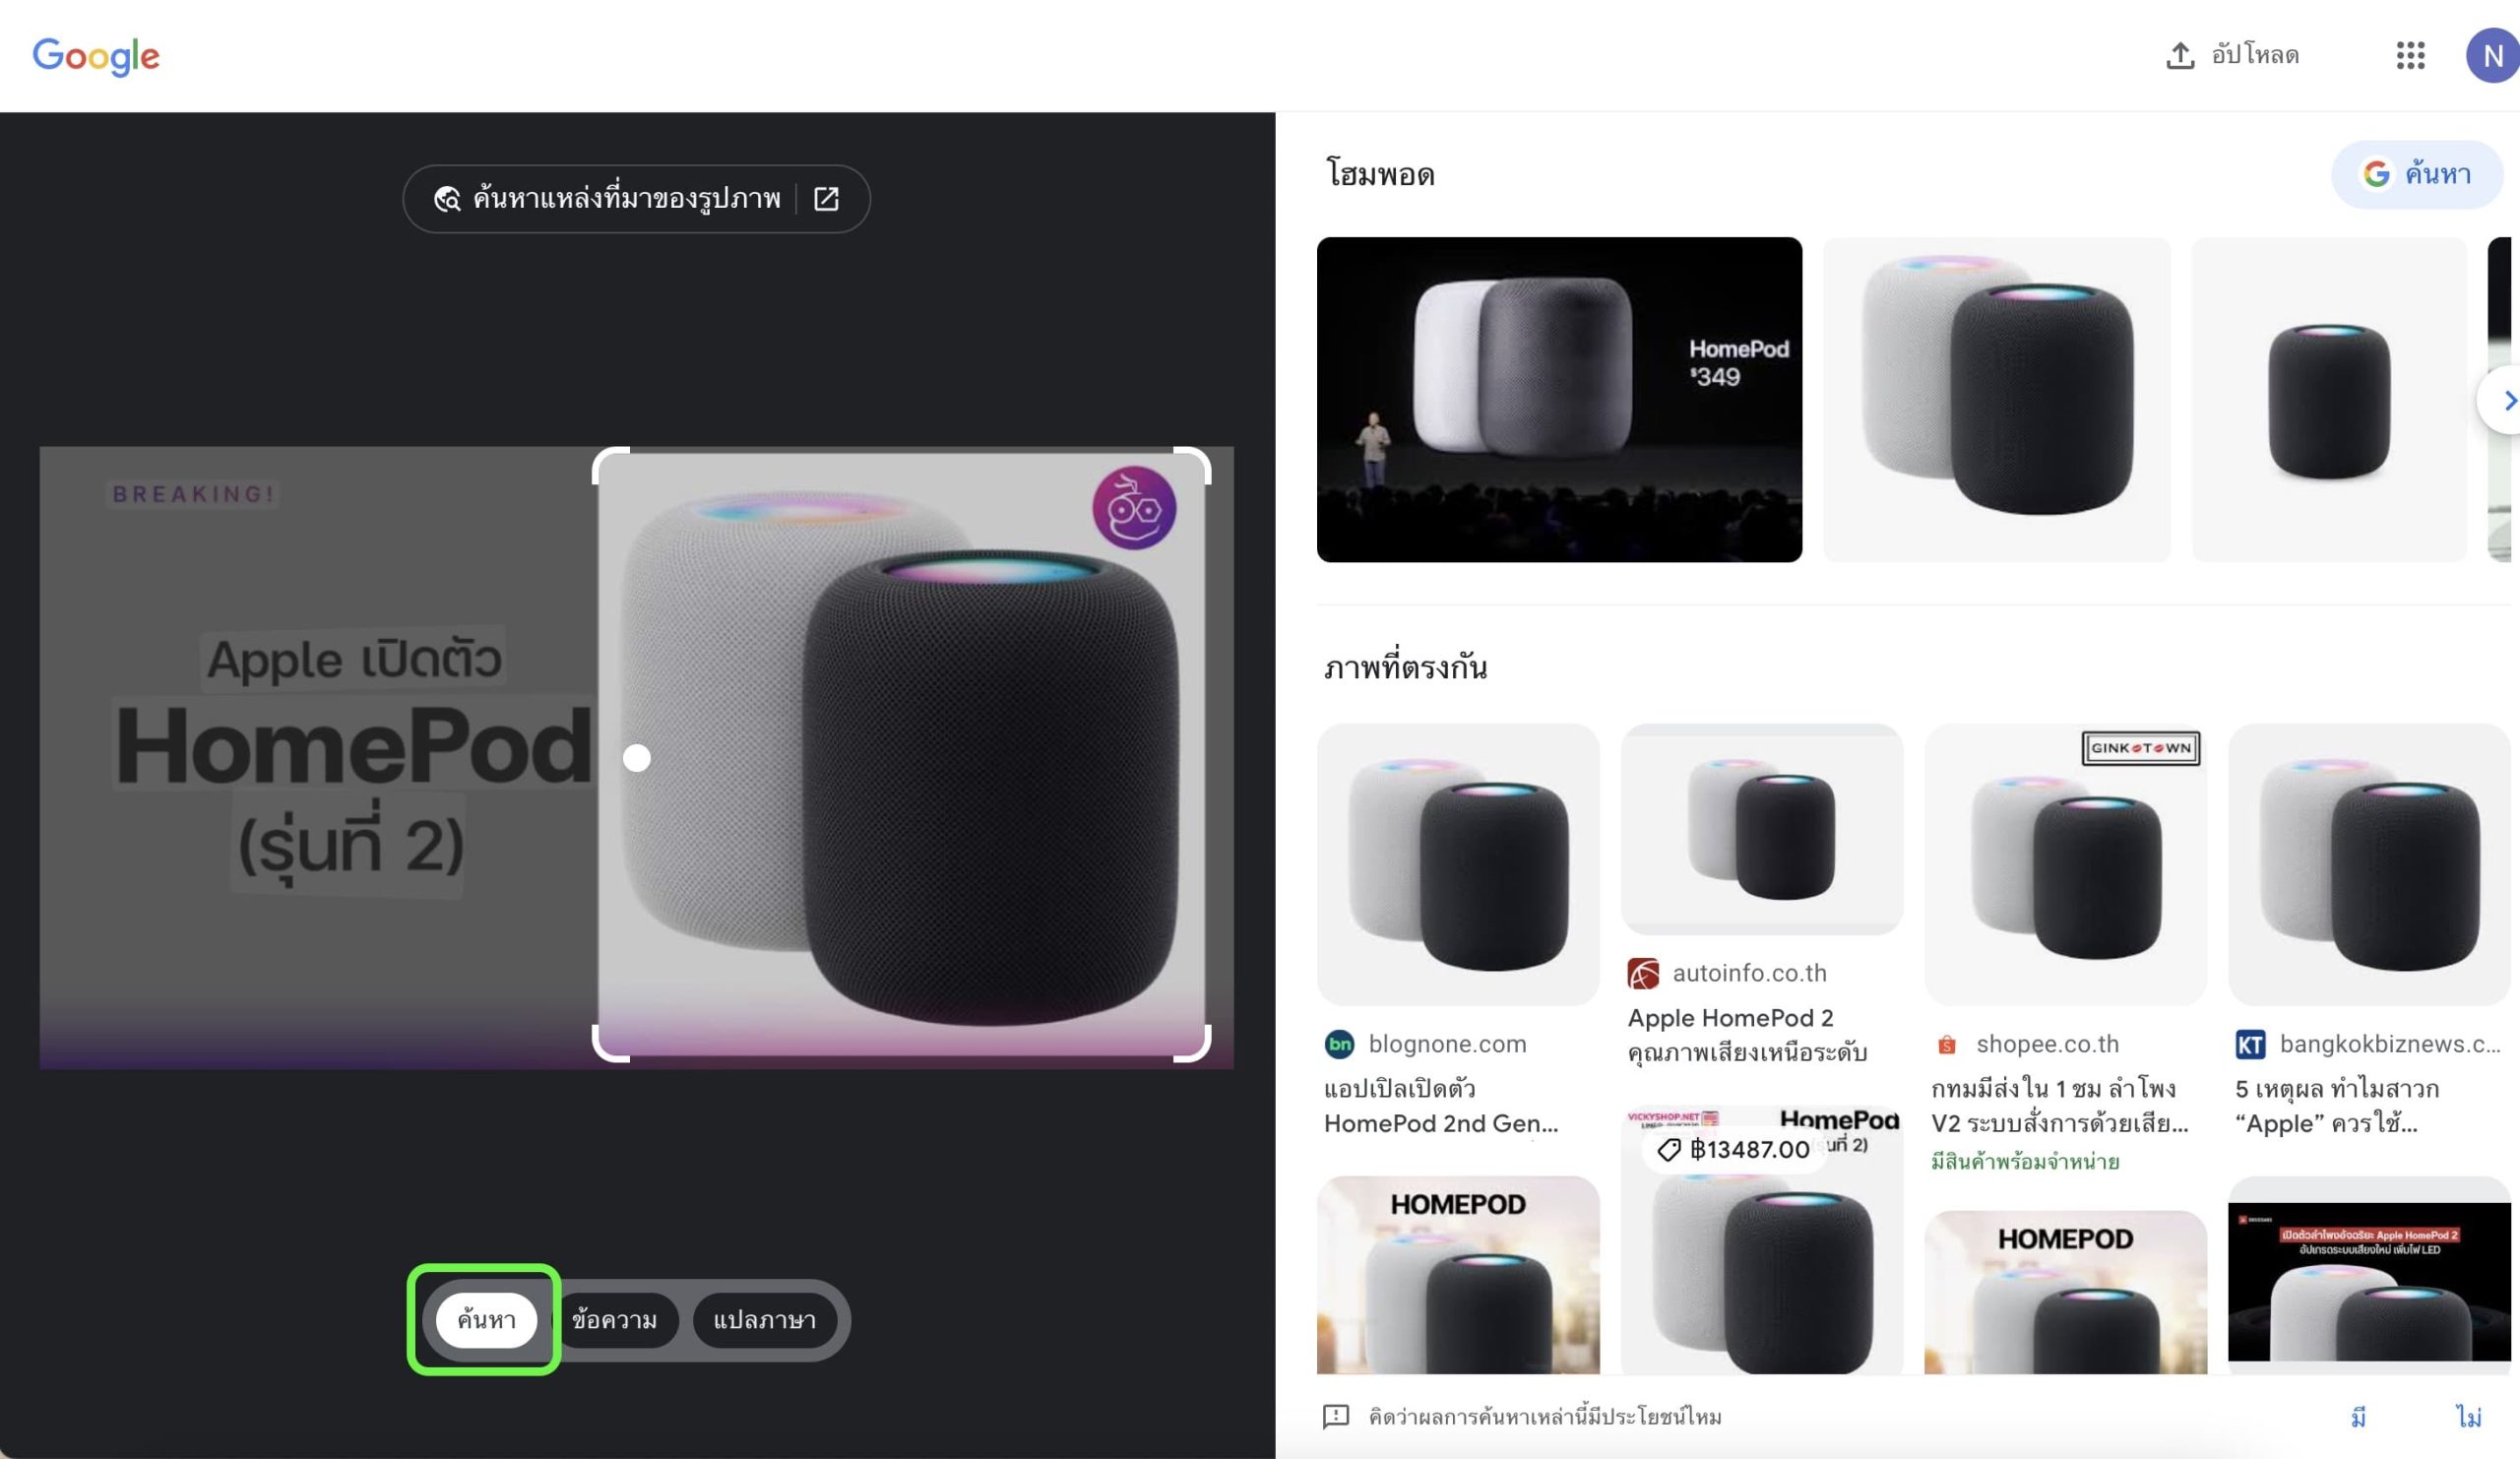Open the shopee.co.th listing
Screen dimensions: 2520x1459
2065,948
